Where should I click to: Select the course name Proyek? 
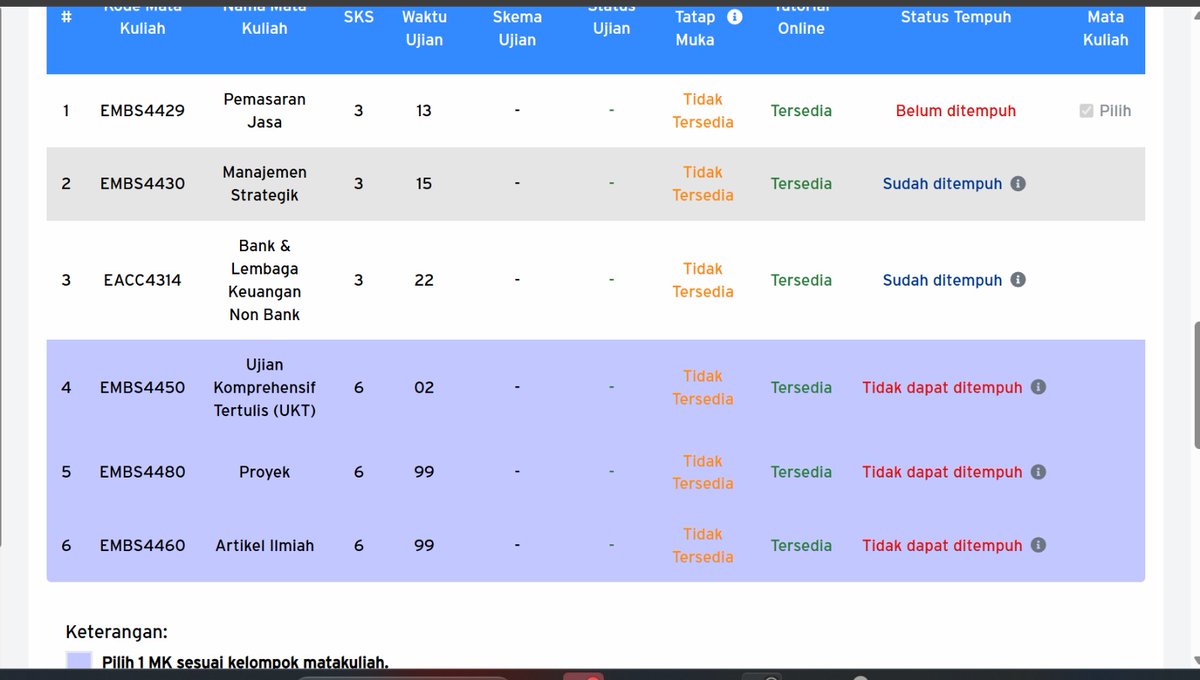(265, 472)
